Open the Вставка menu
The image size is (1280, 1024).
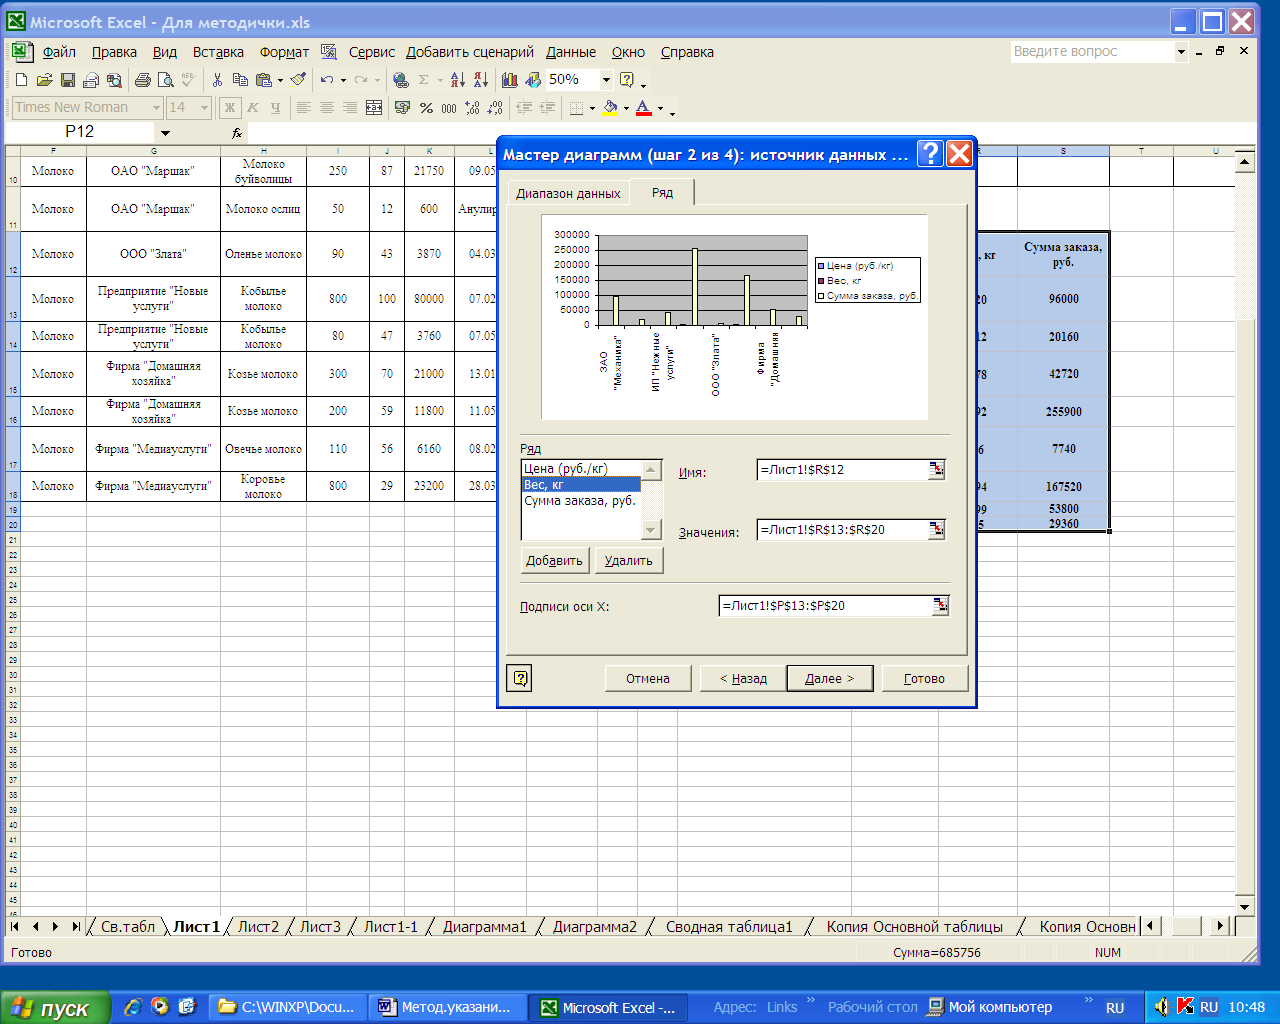(x=218, y=52)
